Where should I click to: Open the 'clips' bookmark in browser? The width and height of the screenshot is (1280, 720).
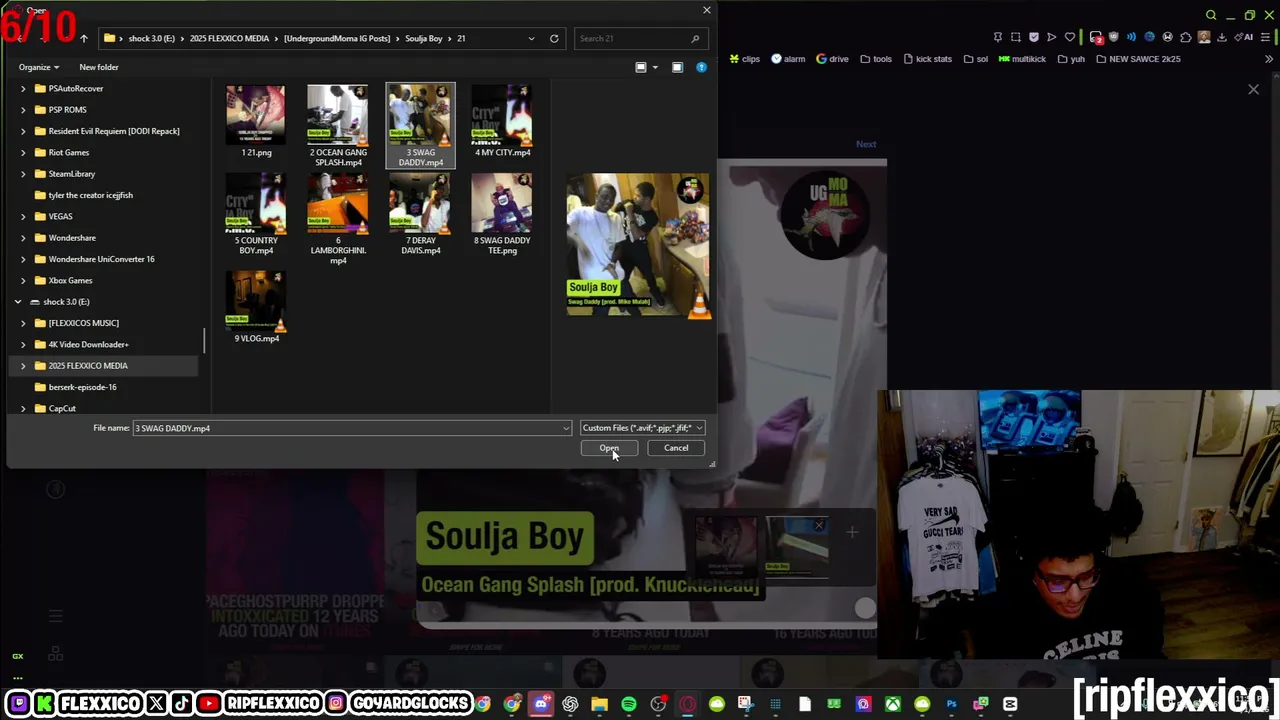click(x=745, y=59)
